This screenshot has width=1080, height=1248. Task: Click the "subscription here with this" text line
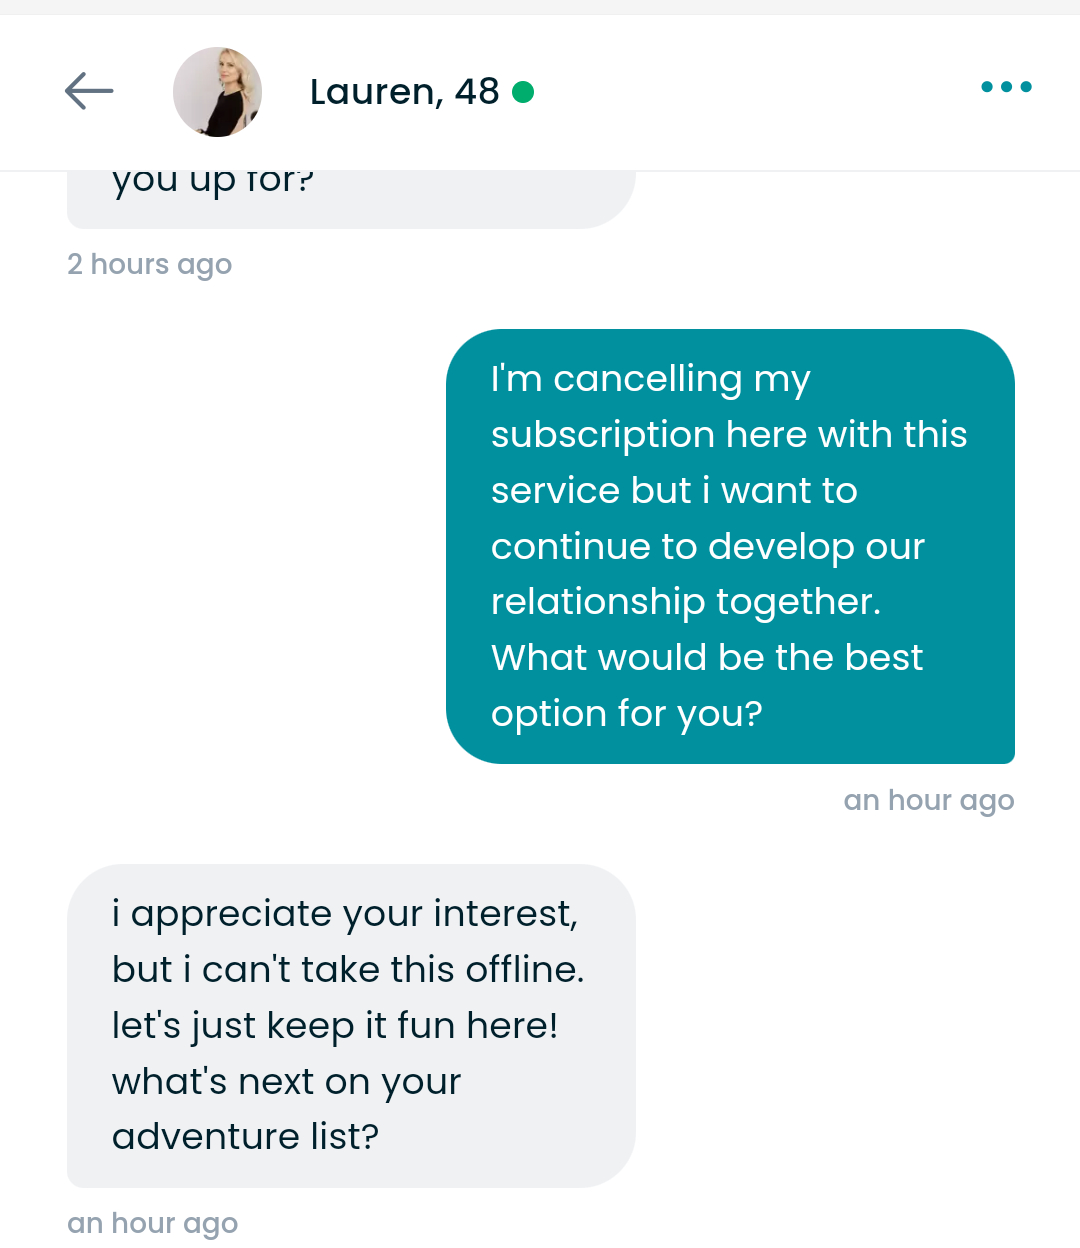[729, 435]
